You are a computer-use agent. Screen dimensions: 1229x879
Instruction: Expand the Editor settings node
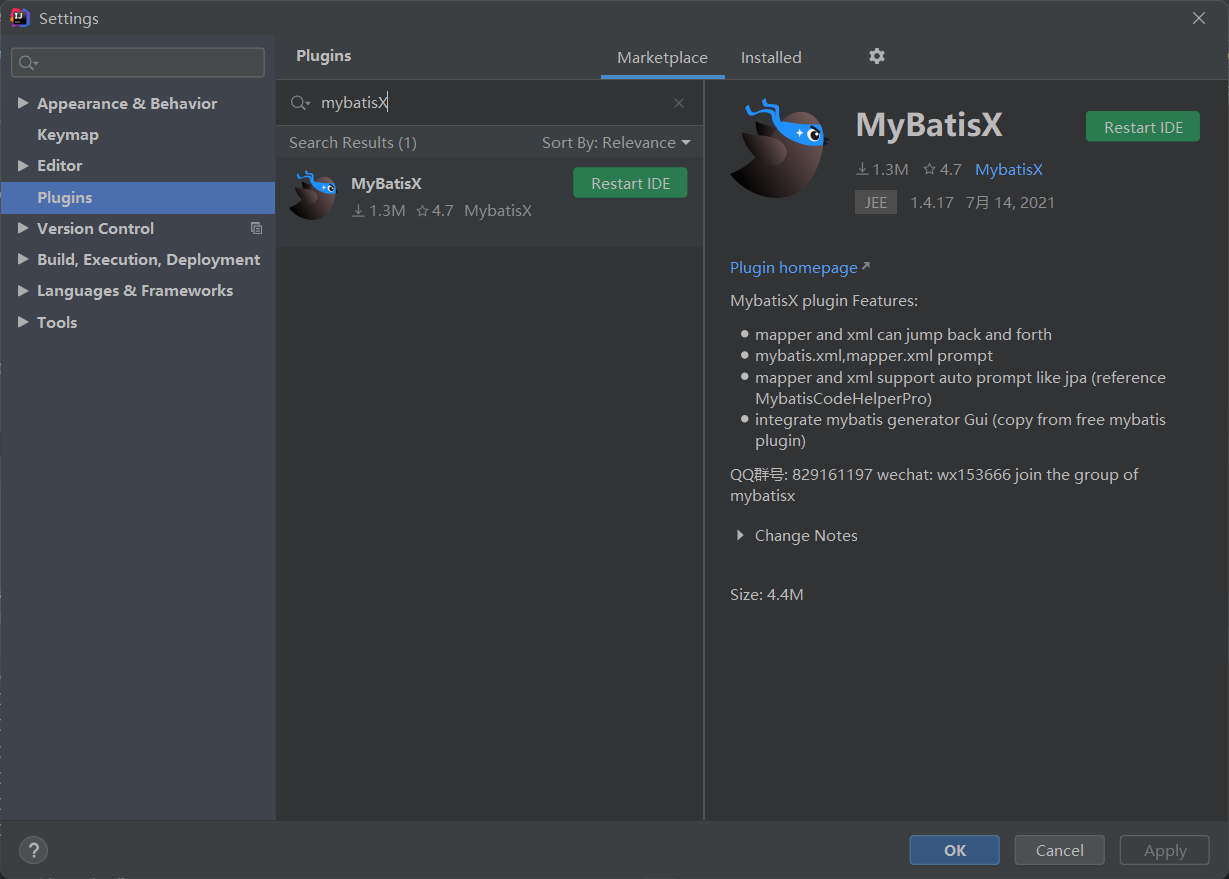click(x=24, y=165)
